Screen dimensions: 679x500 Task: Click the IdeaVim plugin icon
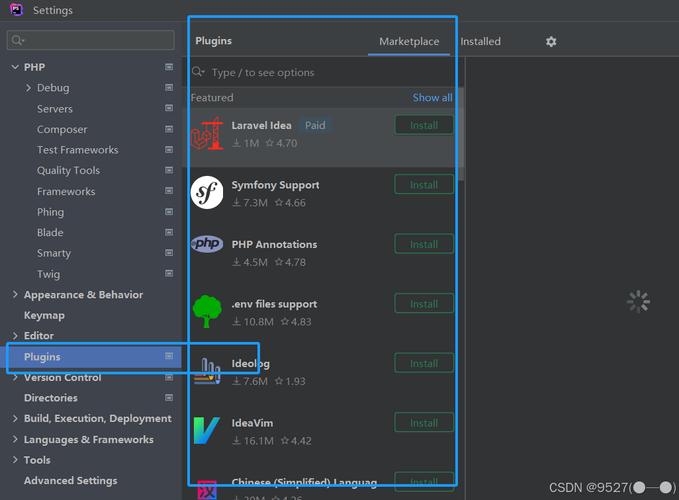point(208,431)
